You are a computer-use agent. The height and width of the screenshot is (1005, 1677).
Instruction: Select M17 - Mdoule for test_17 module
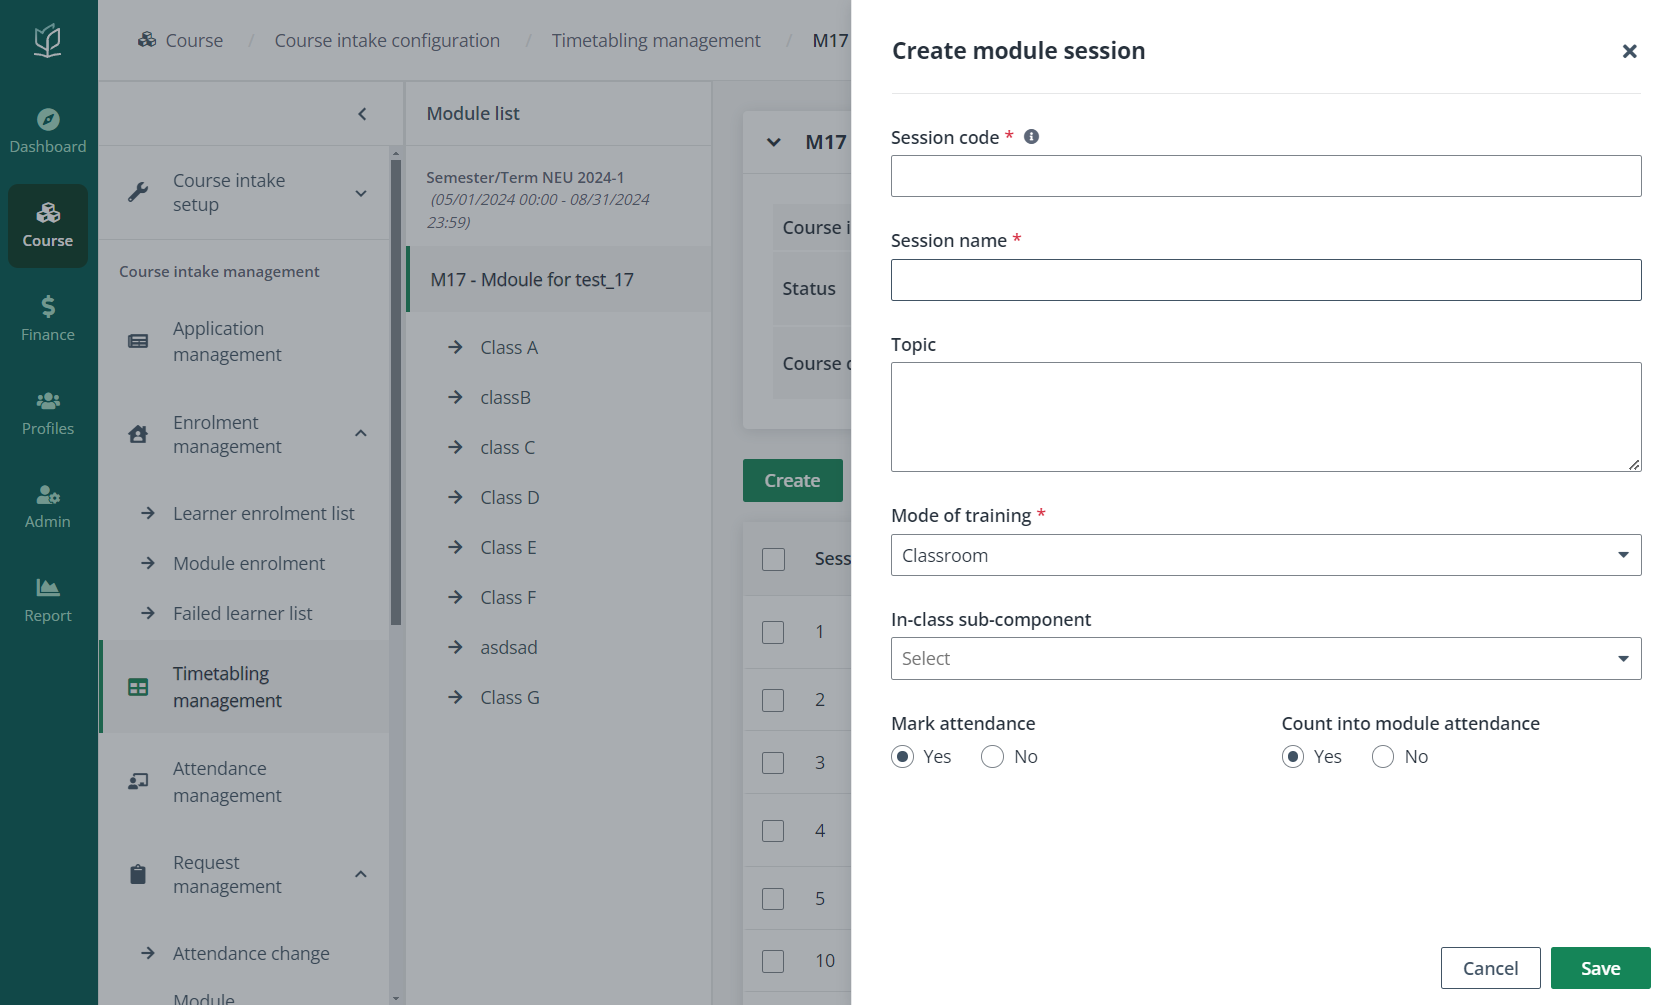pos(559,280)
